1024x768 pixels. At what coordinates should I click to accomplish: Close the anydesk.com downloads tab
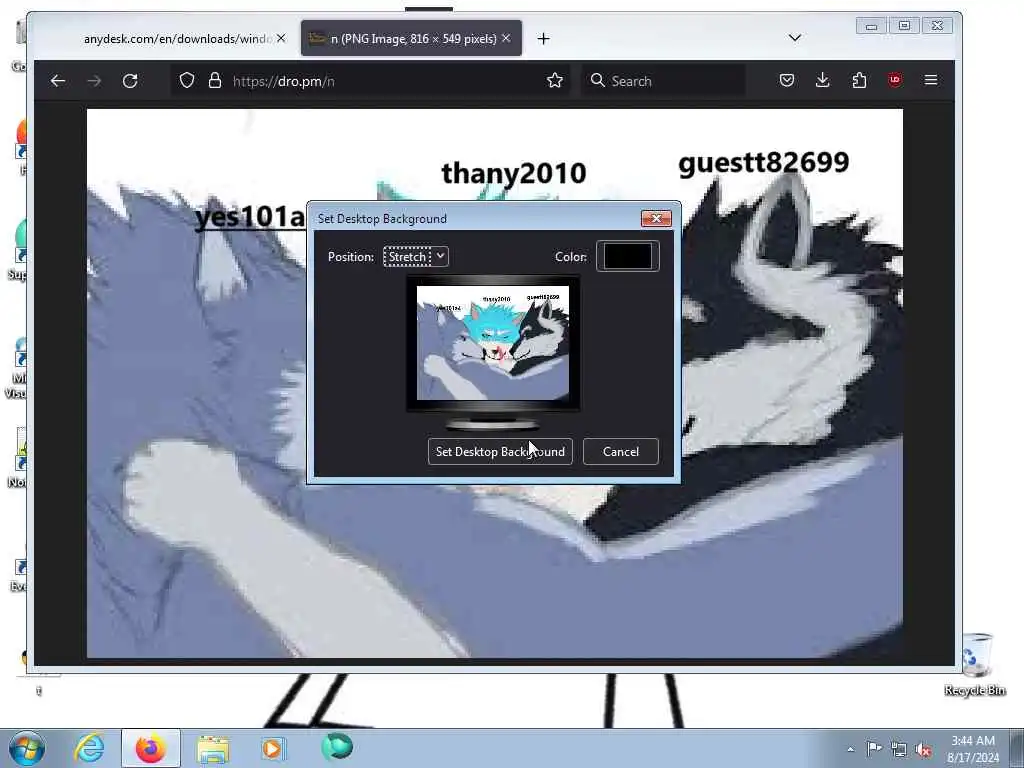(x=281, y=39)
